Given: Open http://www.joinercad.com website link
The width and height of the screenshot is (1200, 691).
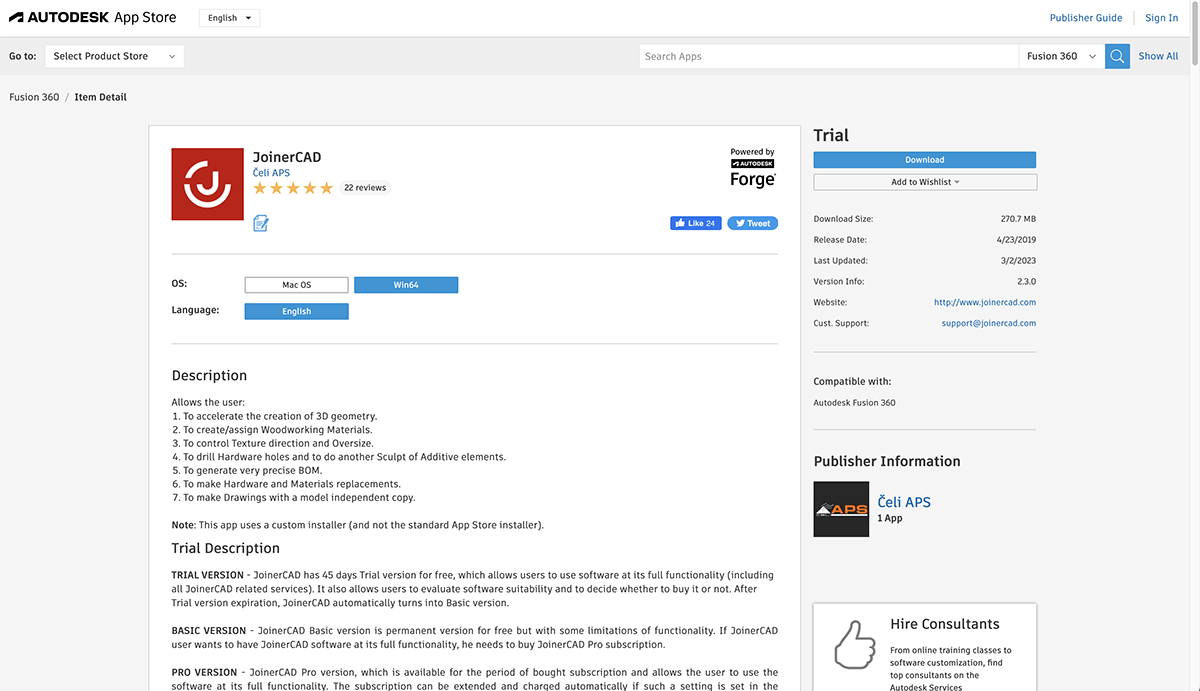Looking at the screenshot, I should pyautogui.click(x=985, y=302).
